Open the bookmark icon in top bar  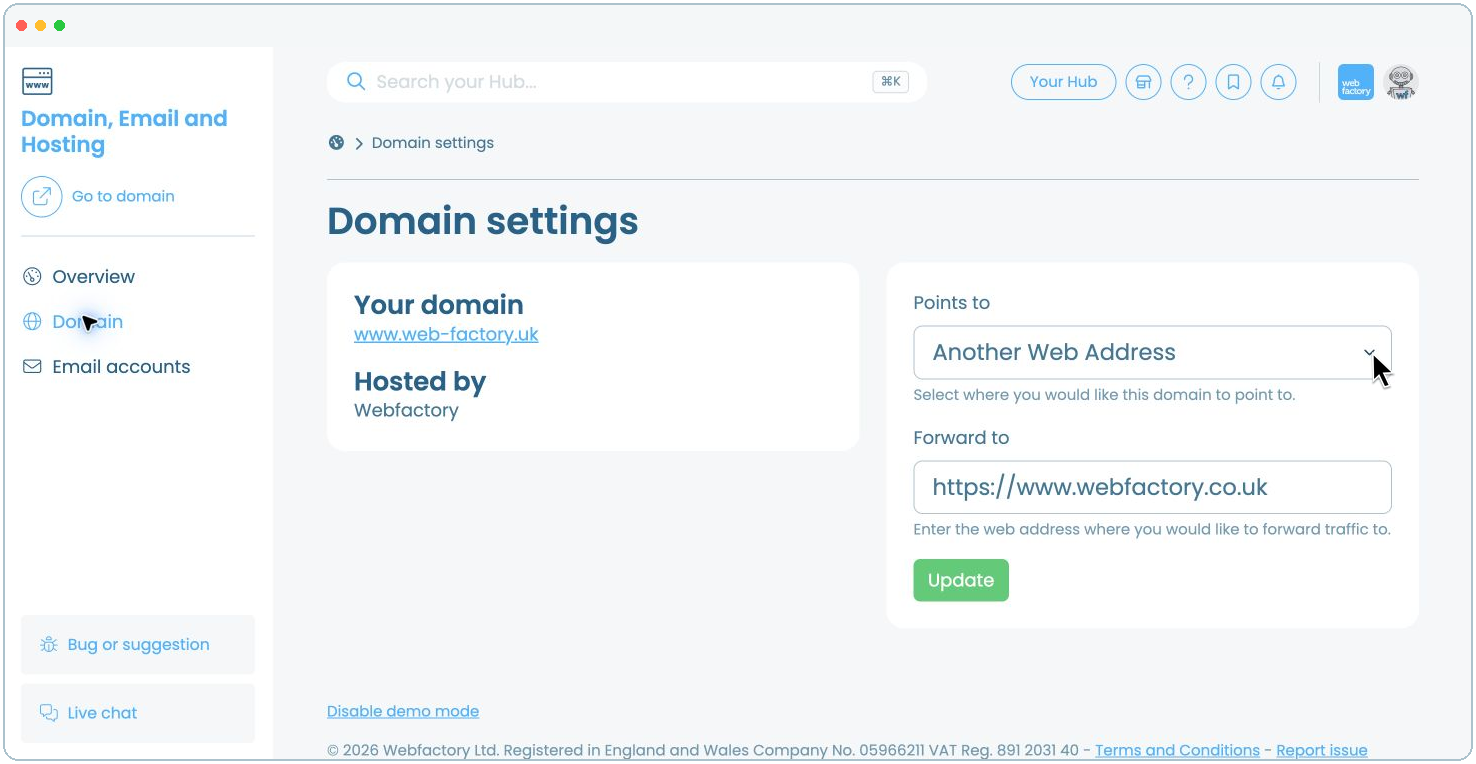[x=1233, y=82]
